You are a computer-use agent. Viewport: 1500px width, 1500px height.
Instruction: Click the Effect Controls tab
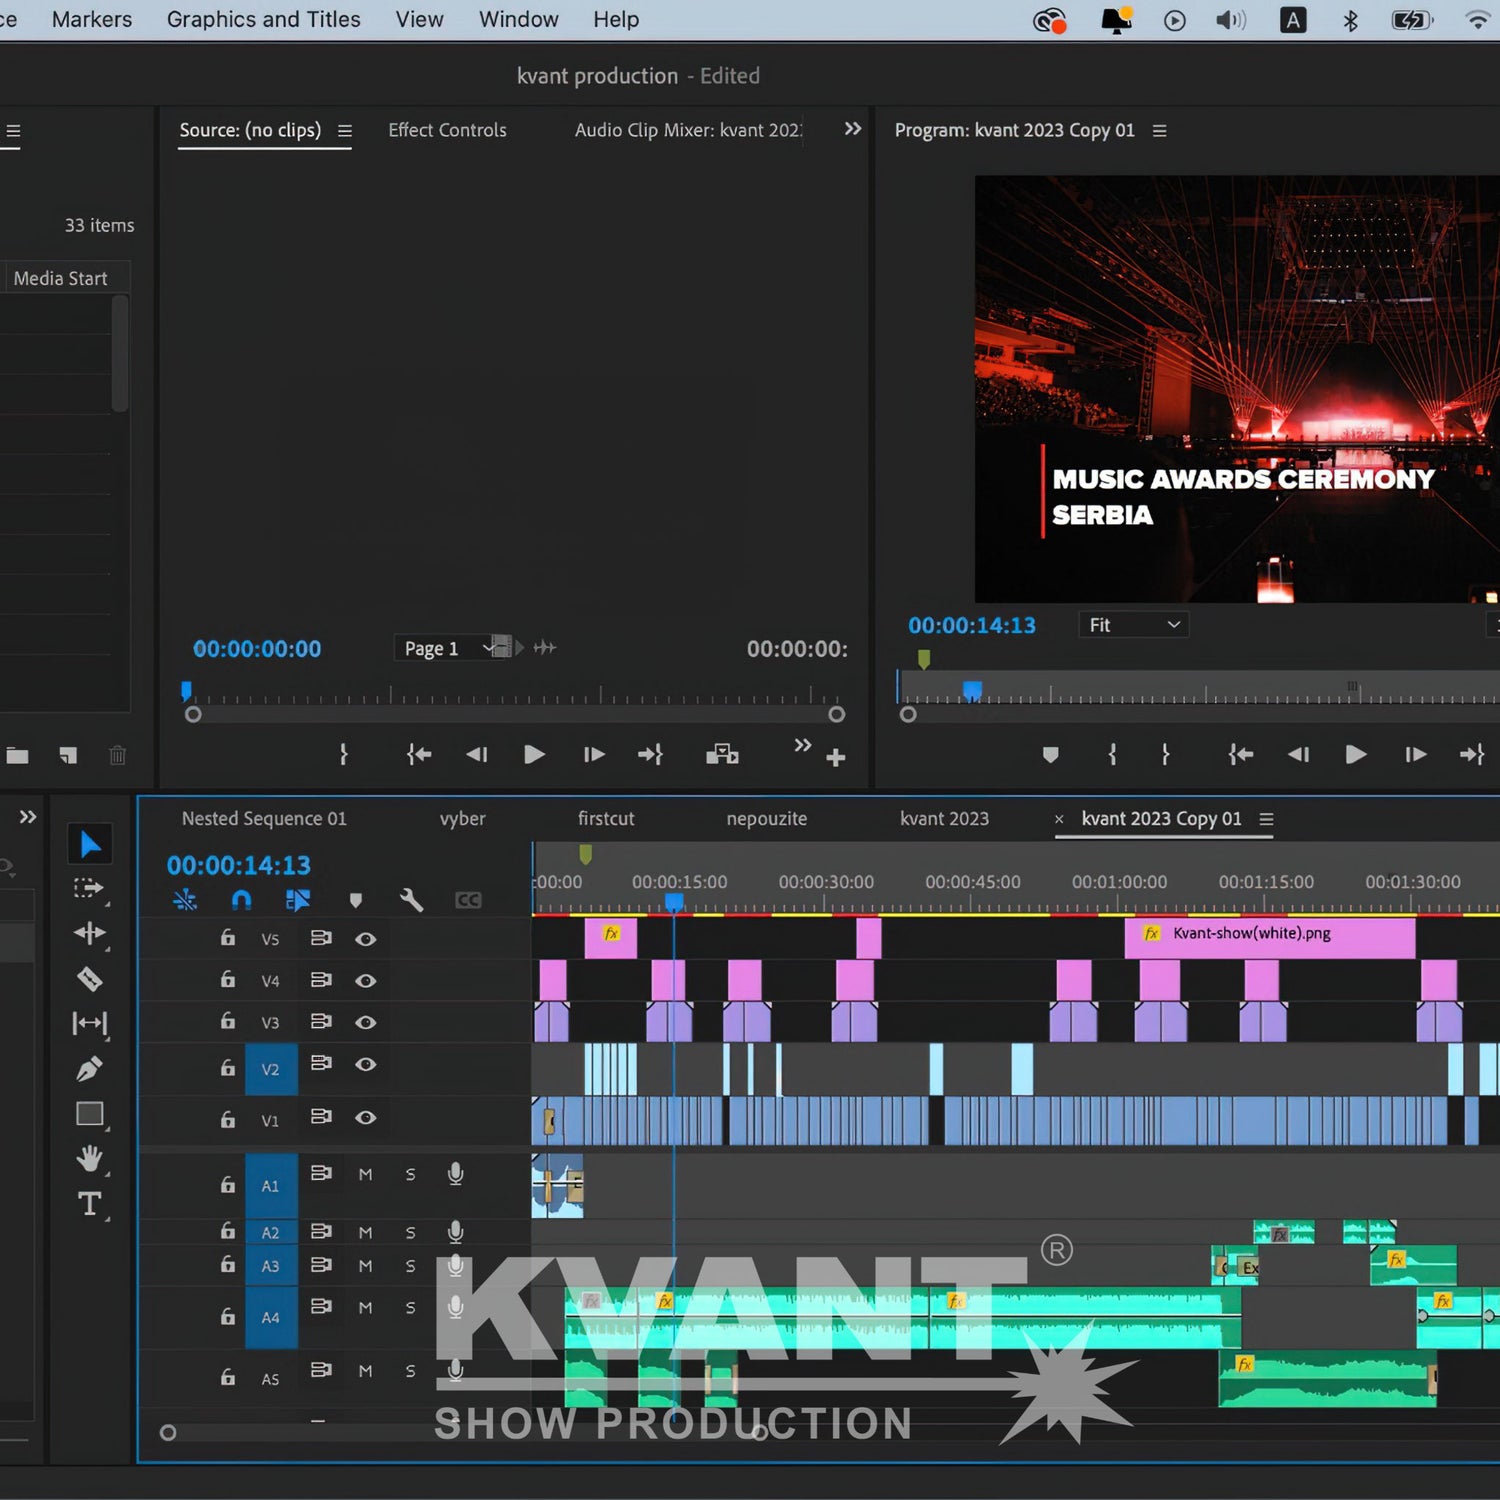coord(447,130)
